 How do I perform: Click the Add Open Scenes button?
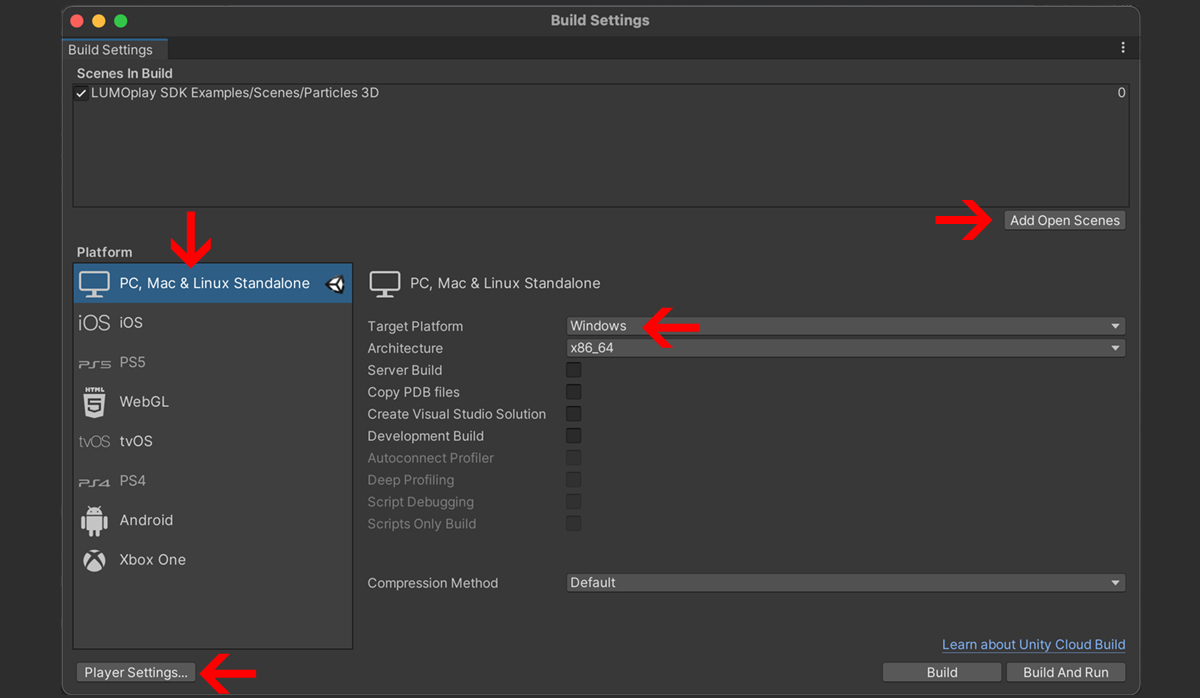pos(1064,221)
